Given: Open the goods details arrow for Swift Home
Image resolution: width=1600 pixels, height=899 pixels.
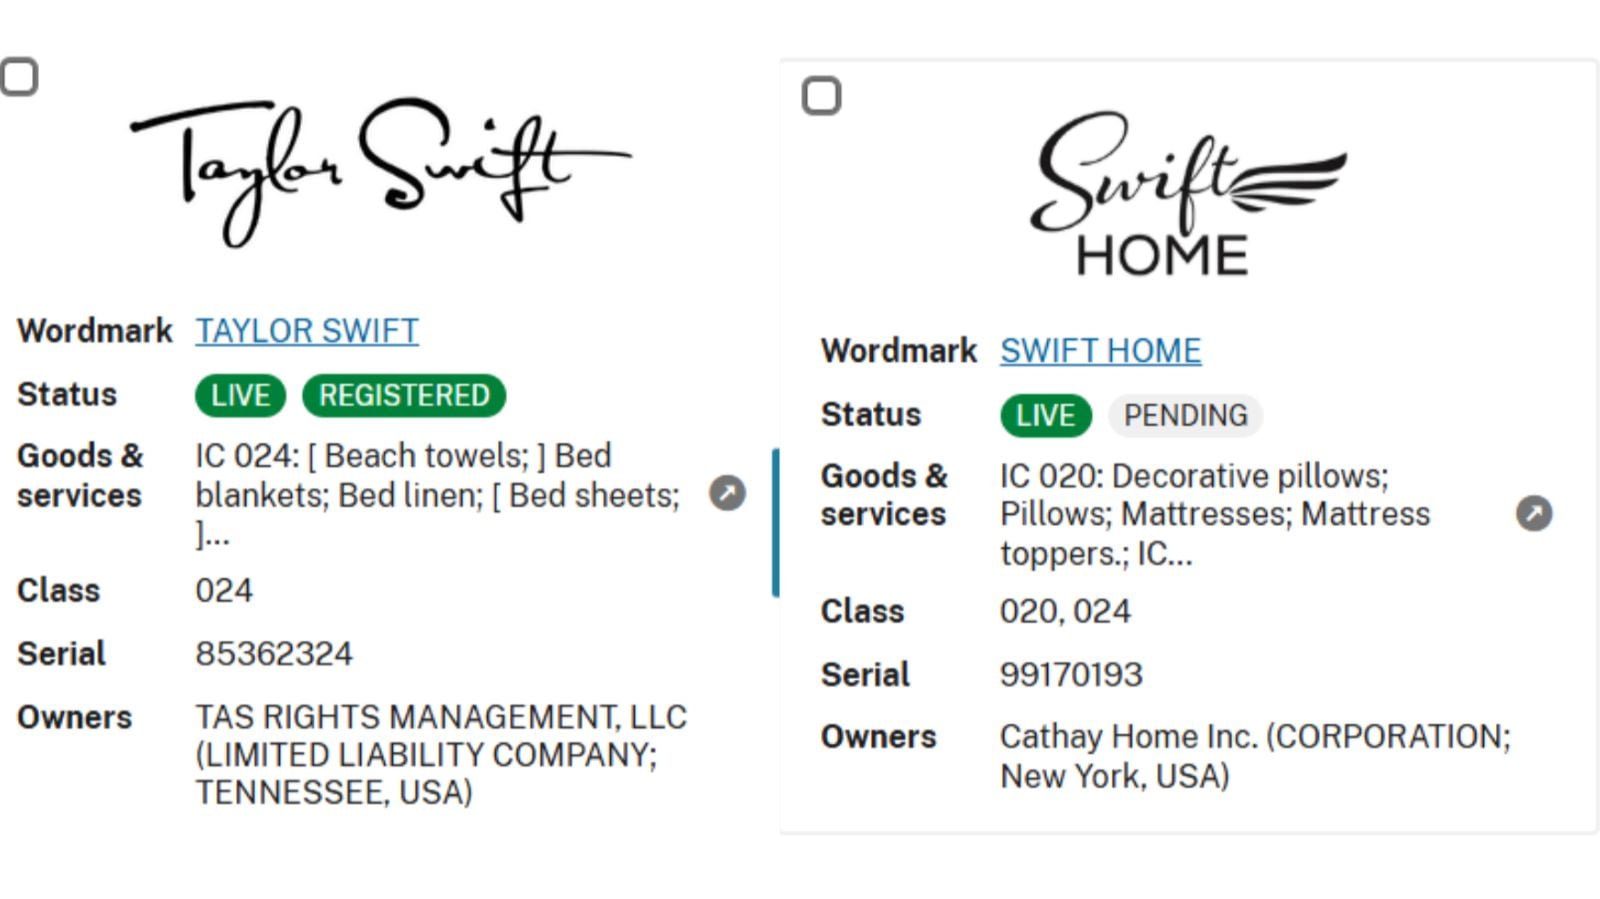Looking at the screenshot, I should (1533, 513).
